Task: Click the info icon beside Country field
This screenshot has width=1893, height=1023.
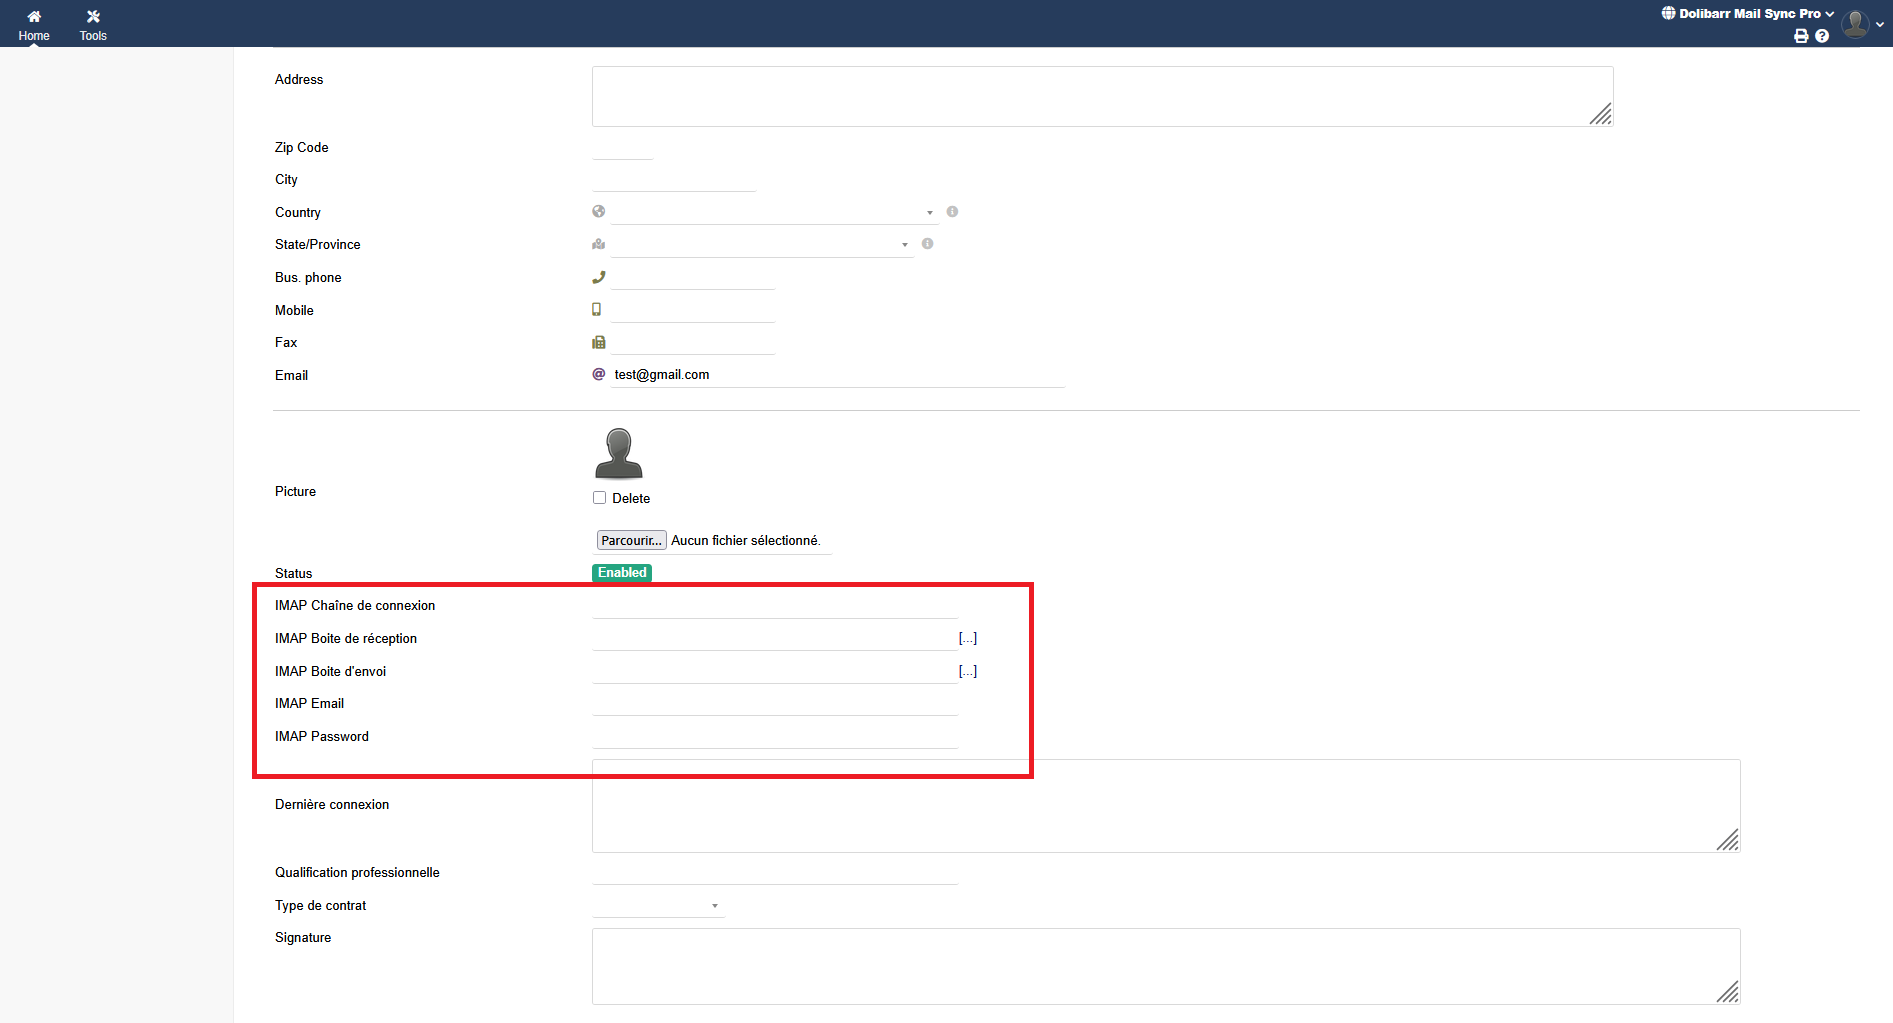Action: 952,212
